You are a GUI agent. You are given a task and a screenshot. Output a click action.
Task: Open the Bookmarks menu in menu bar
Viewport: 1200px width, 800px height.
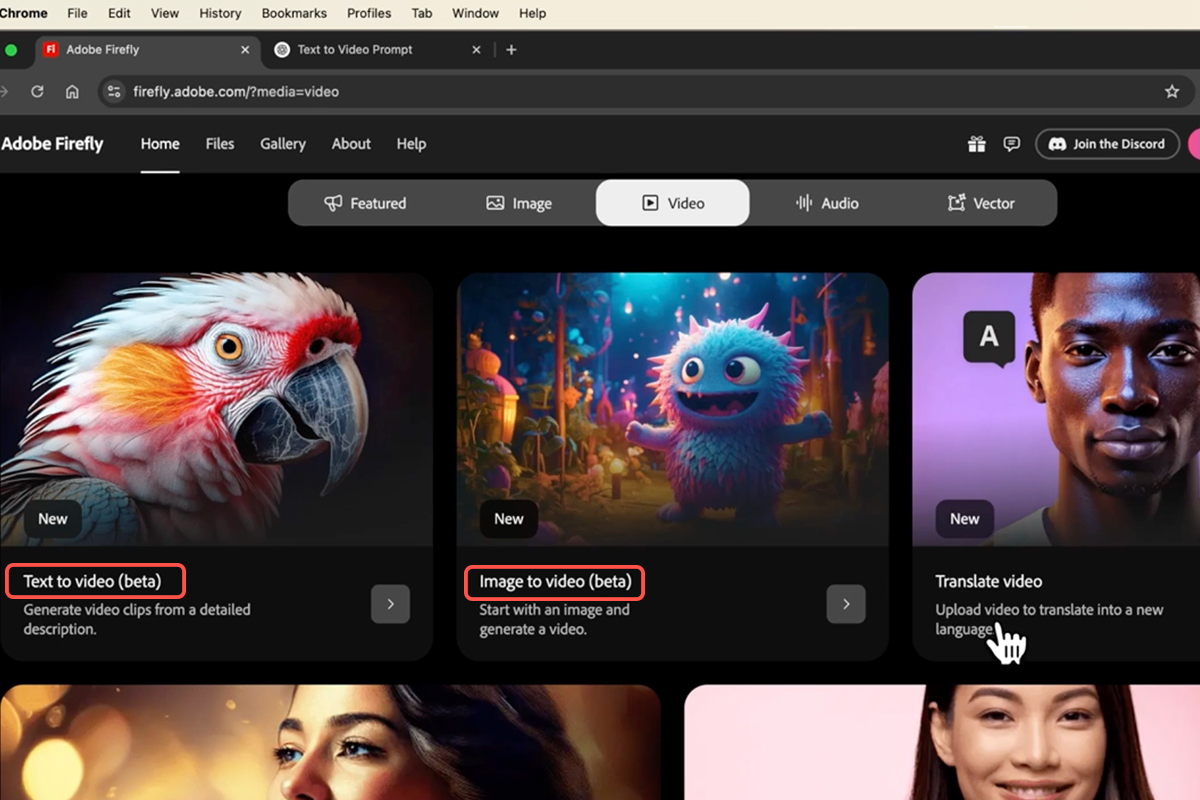pyautogui.click(x=294, y=13)
